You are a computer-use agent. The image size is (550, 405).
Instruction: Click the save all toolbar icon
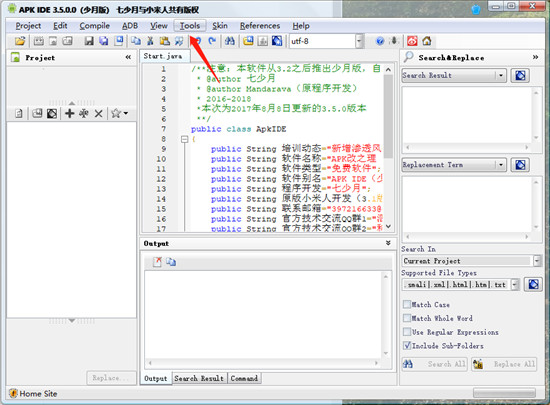[x=103, y=41]
